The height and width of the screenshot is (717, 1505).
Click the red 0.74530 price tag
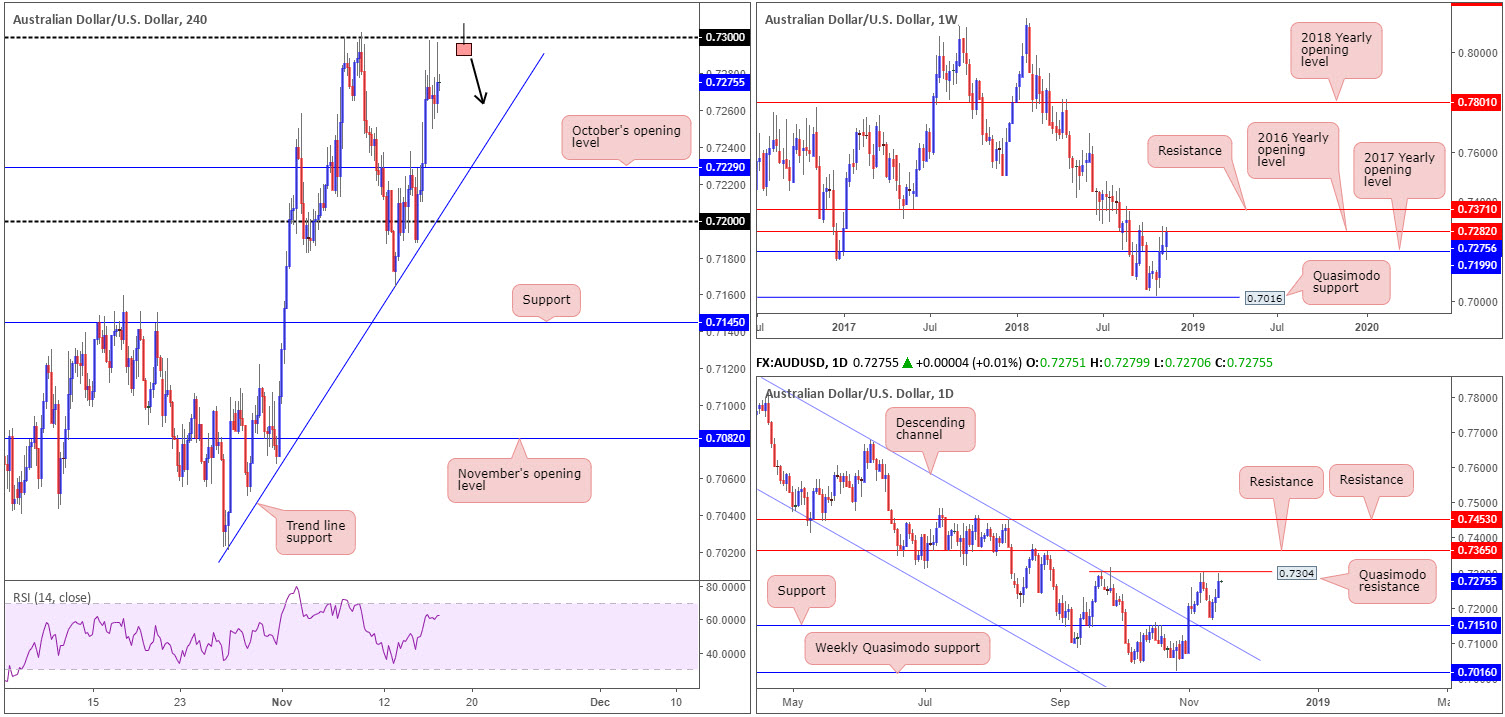click(x=1477, y=519)
